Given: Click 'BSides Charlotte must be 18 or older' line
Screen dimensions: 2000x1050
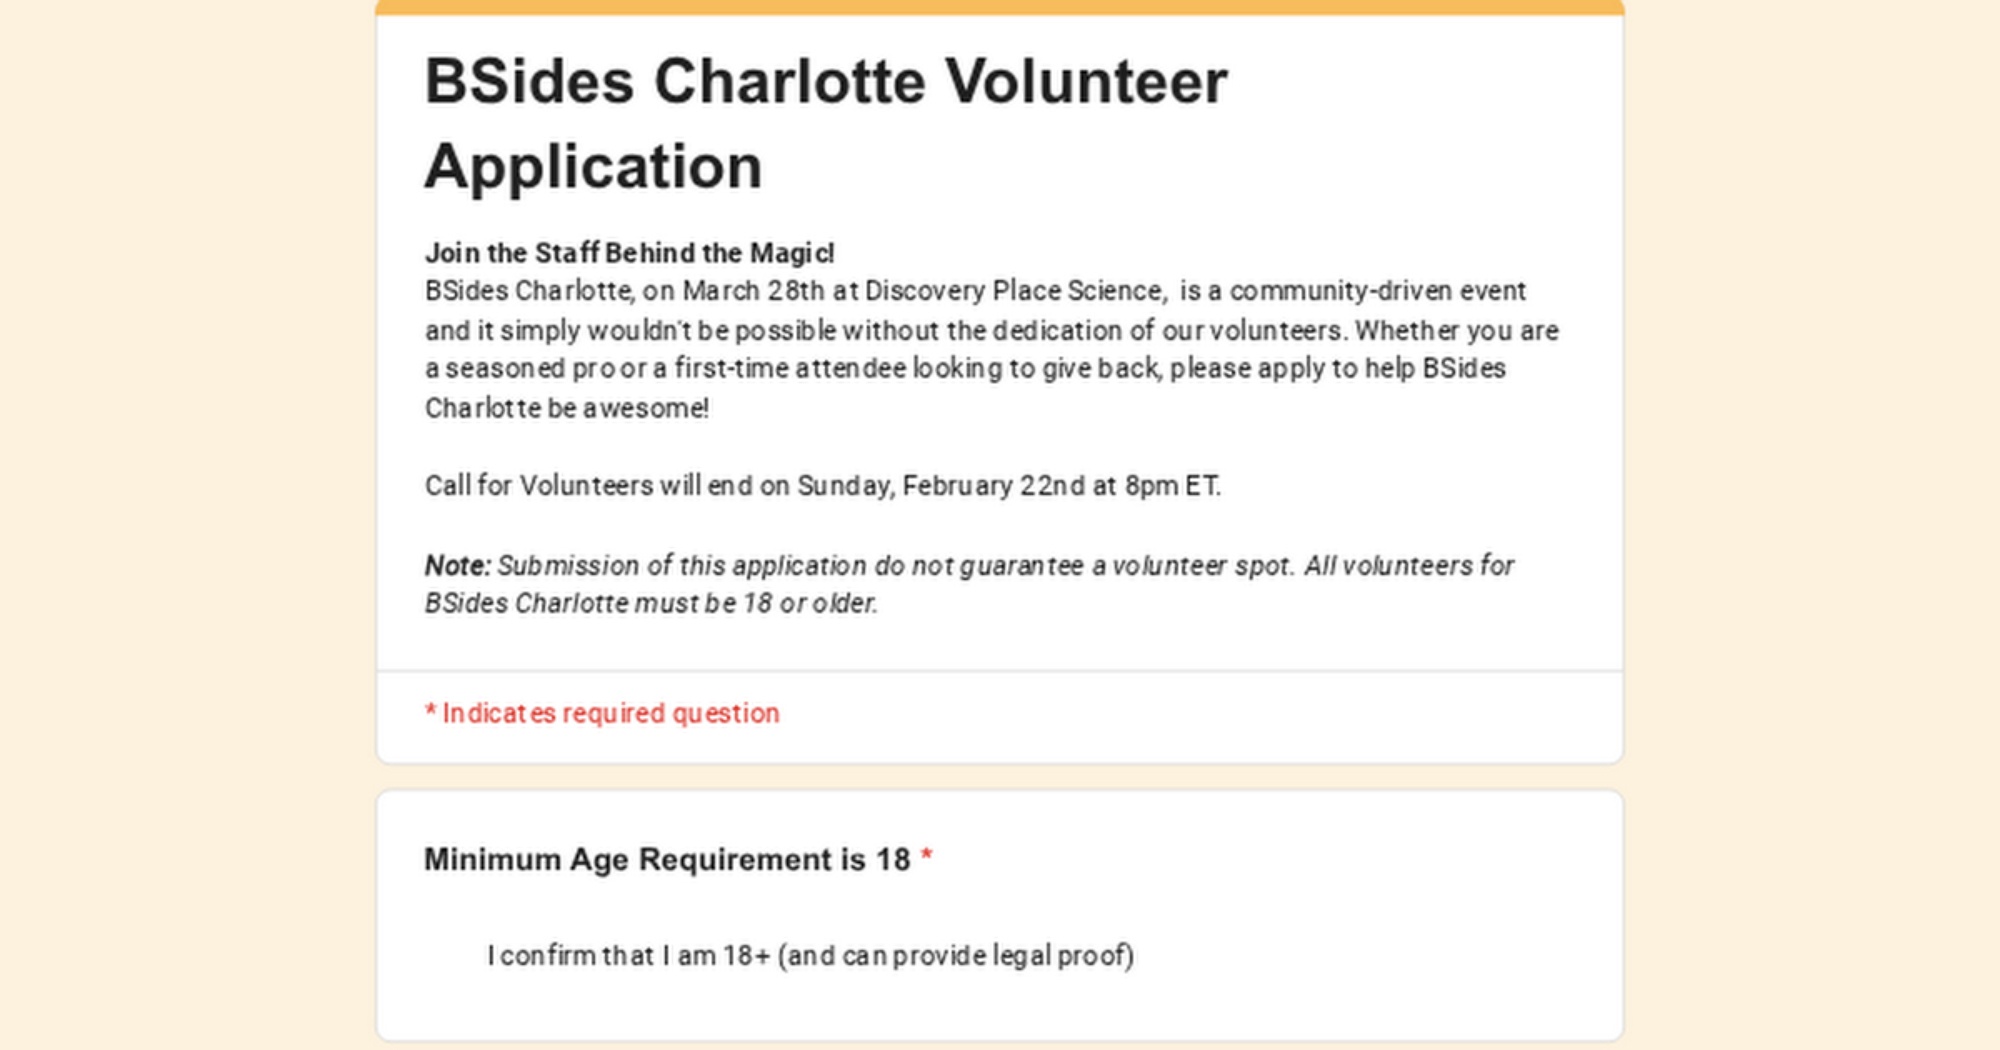Looking at the screenshot, I should (651, 604).
